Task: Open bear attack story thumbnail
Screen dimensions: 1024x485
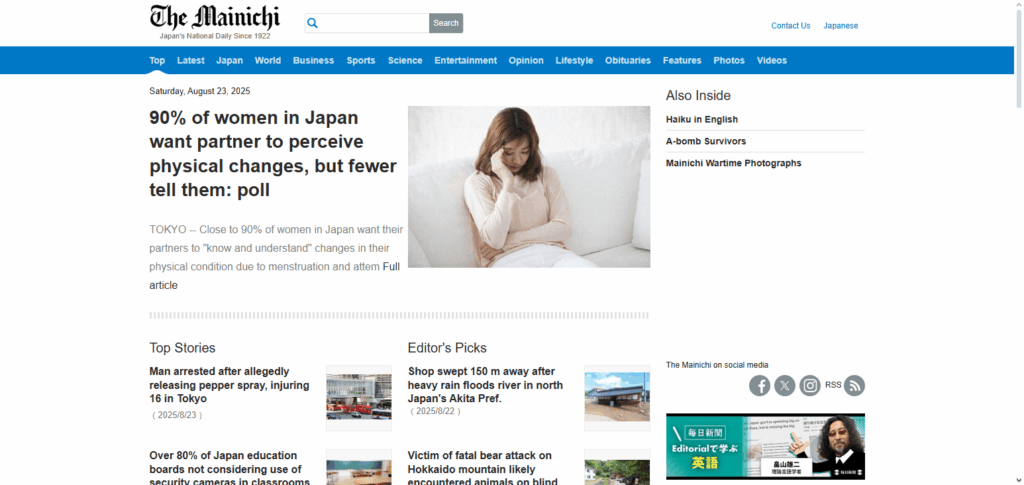Action: (617, 467)
